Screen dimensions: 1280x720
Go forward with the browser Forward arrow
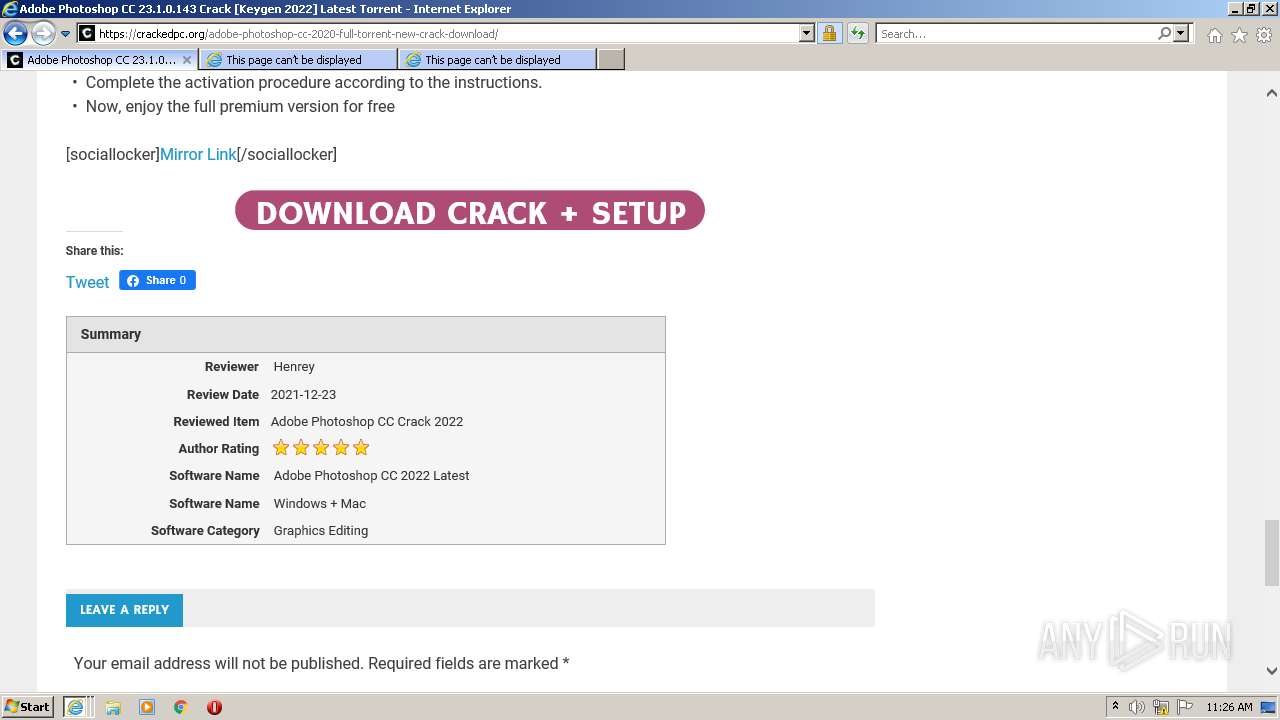pos(43,34)
